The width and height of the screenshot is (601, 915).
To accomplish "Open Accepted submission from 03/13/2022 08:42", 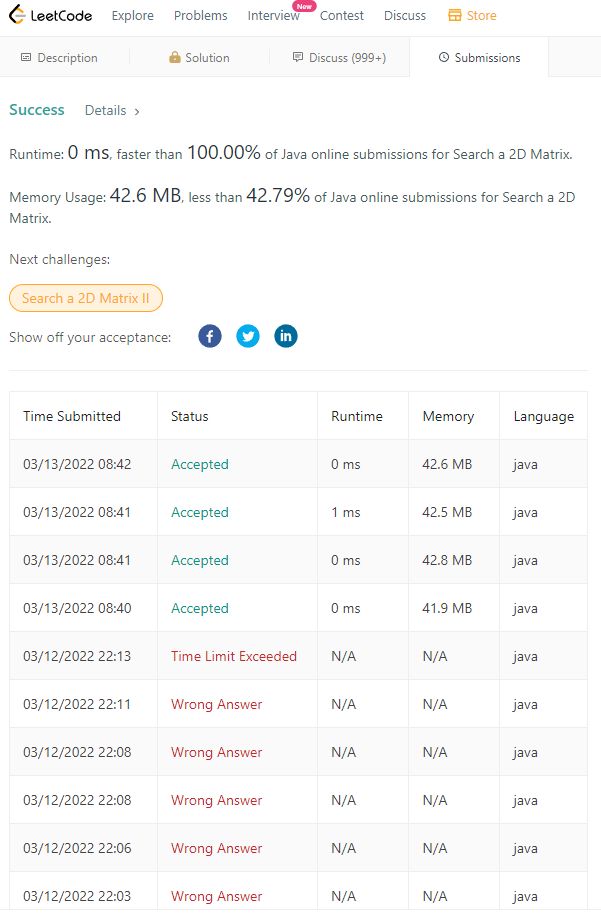I will 200,465.
